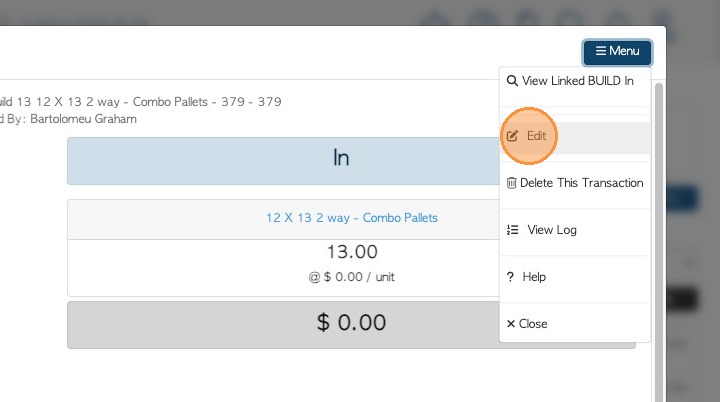Choose Help in the dropdown menu
The height and width of the screenshot is (402, 720).
pos(534,277)
